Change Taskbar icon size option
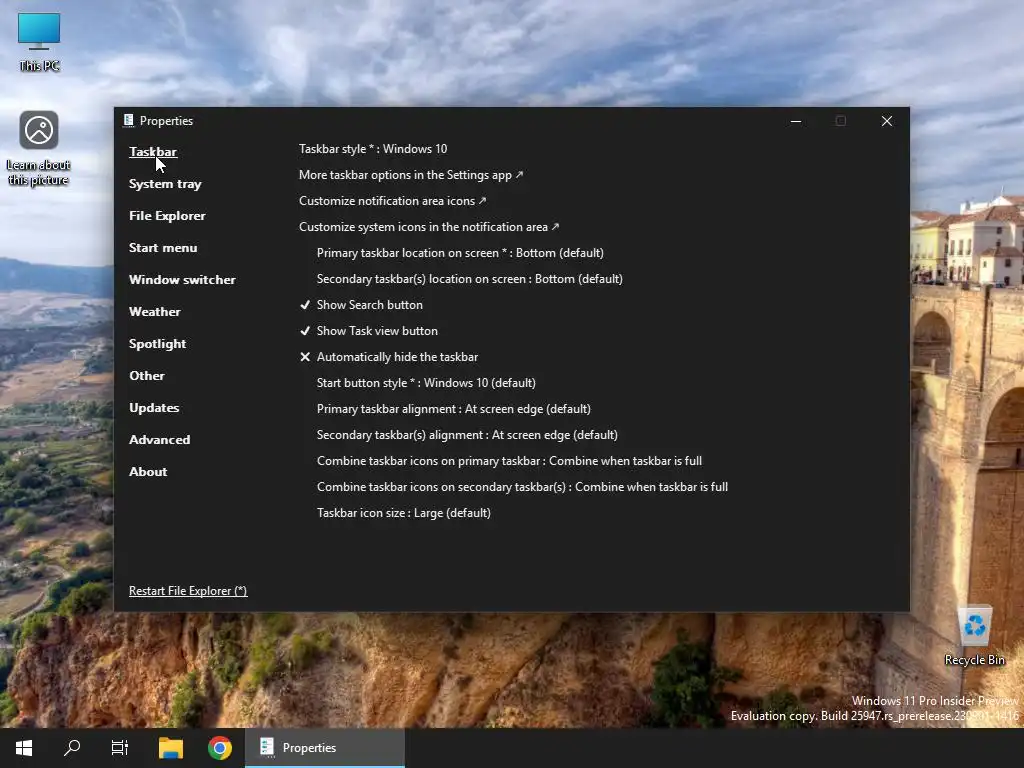1024x768 pixels. coord(404,513)
